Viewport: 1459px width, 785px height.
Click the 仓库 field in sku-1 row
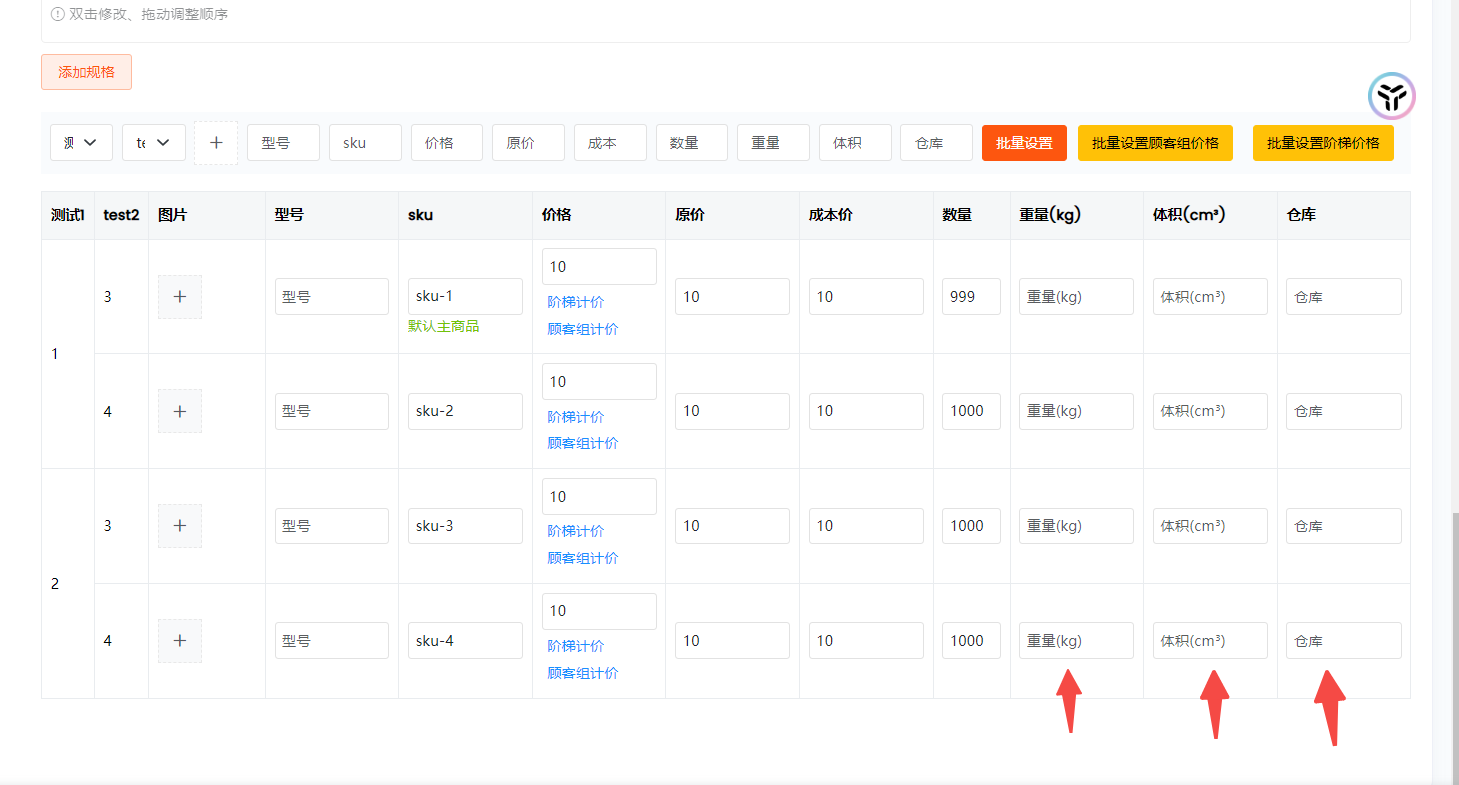1344,297
